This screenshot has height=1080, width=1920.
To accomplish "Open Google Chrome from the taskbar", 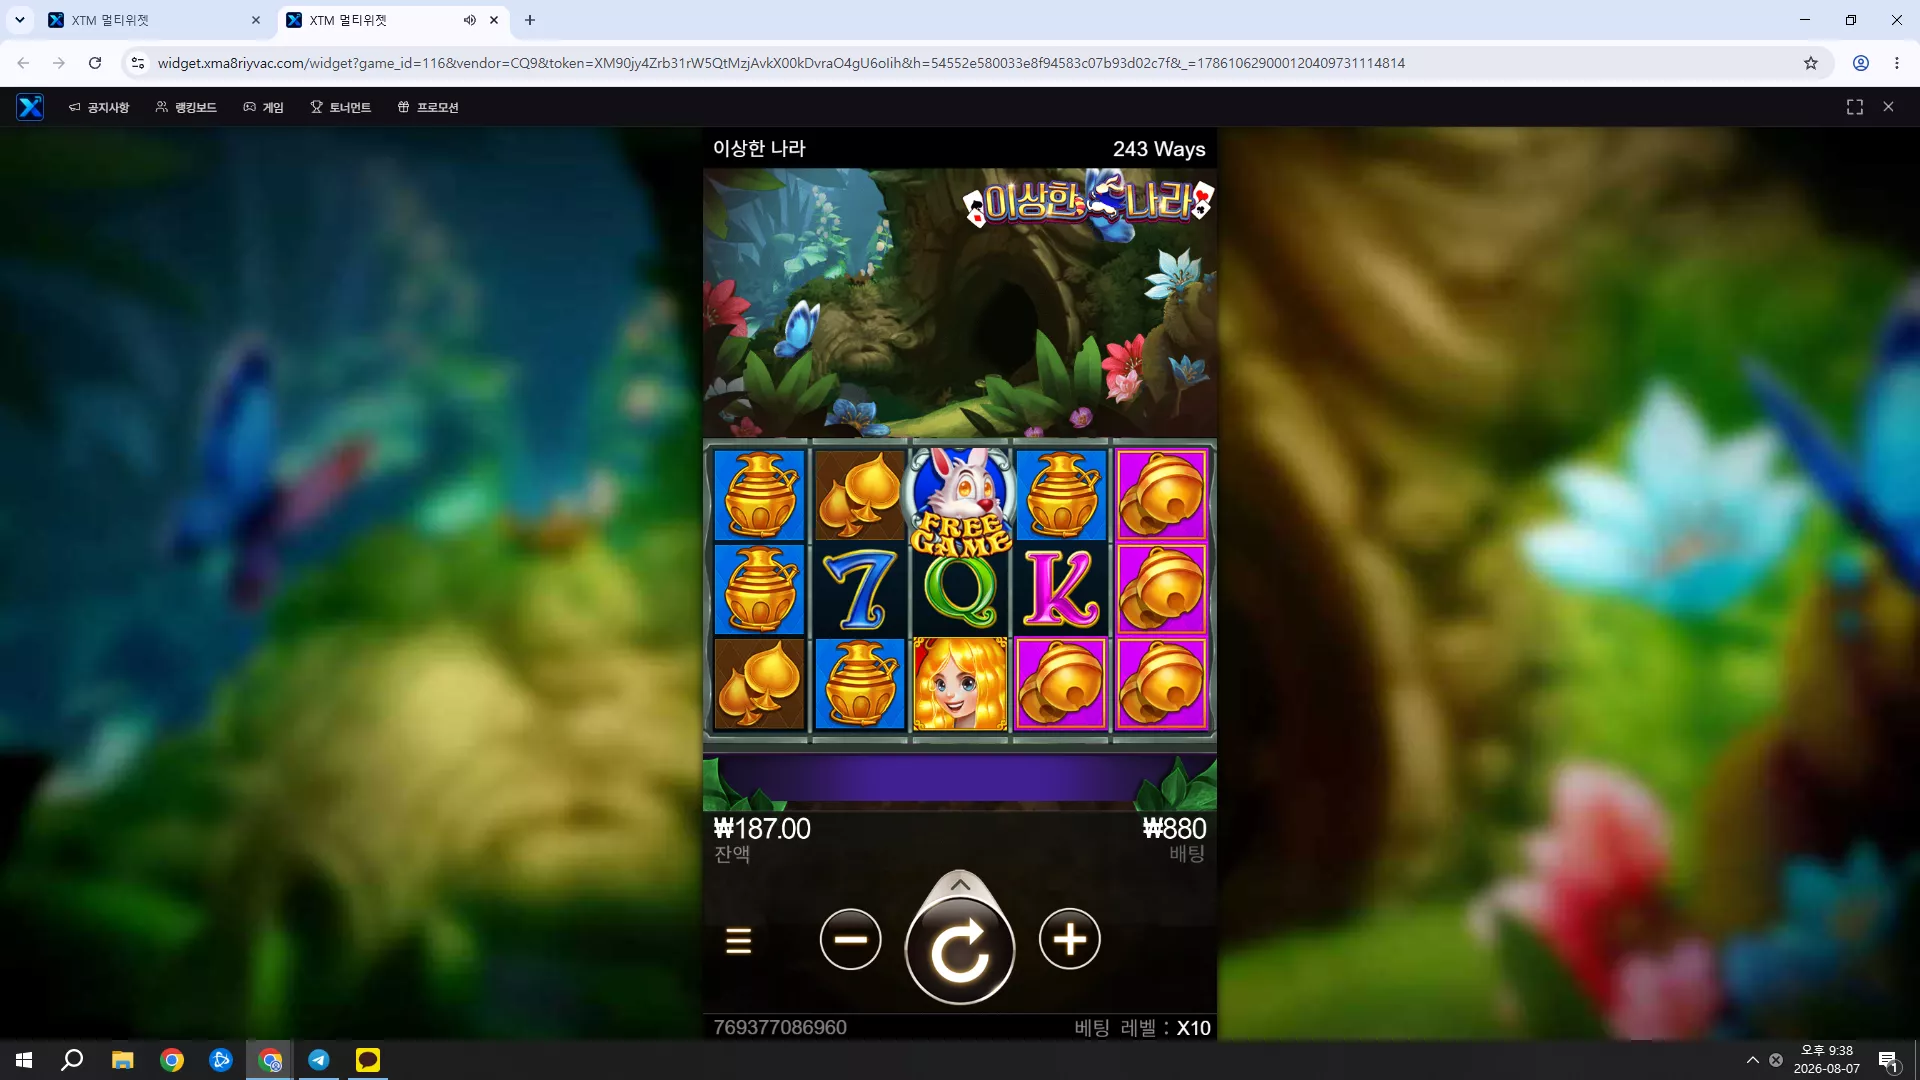I will (172, 1060).
